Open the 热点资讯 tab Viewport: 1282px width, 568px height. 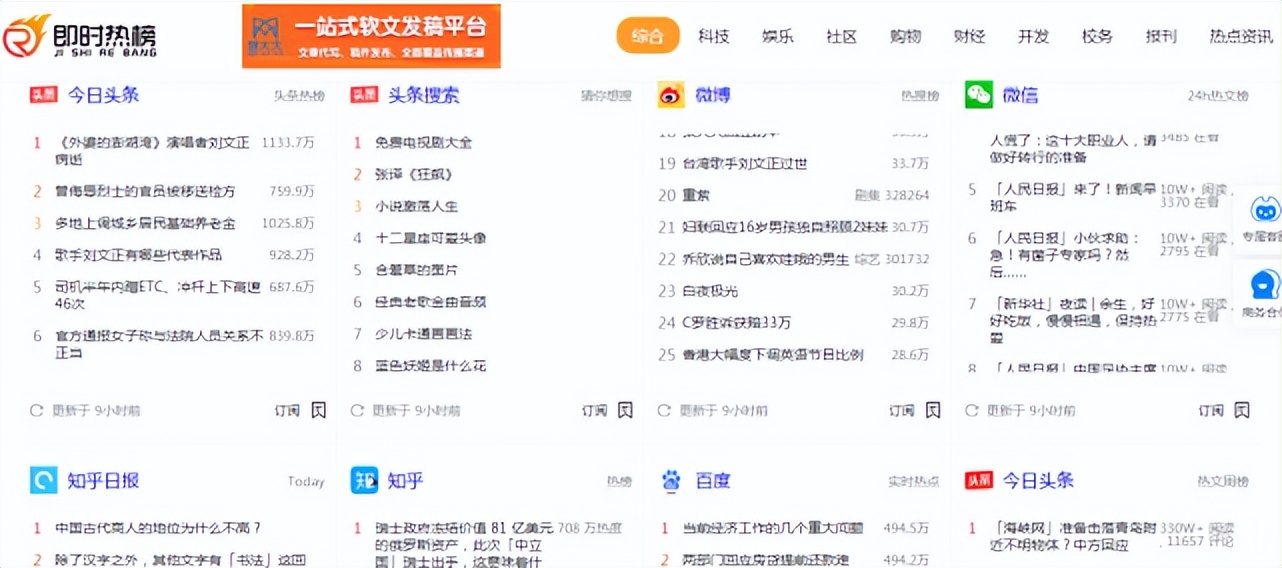pyautogui.click(x=1241, y=37)
